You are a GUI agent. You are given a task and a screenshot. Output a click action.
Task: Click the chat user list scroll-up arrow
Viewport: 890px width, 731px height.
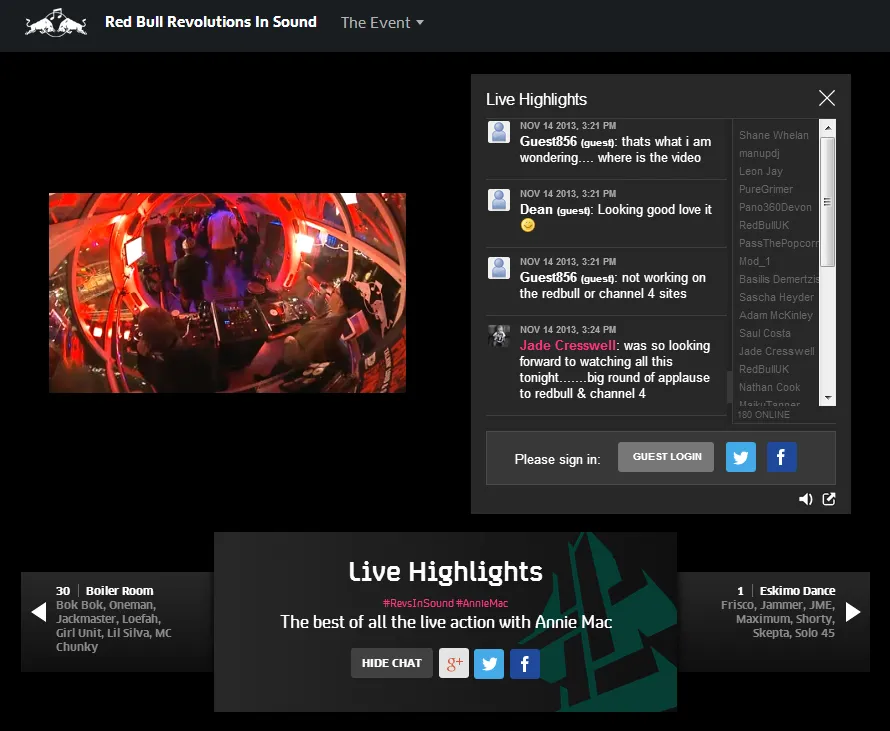(827, 128)
